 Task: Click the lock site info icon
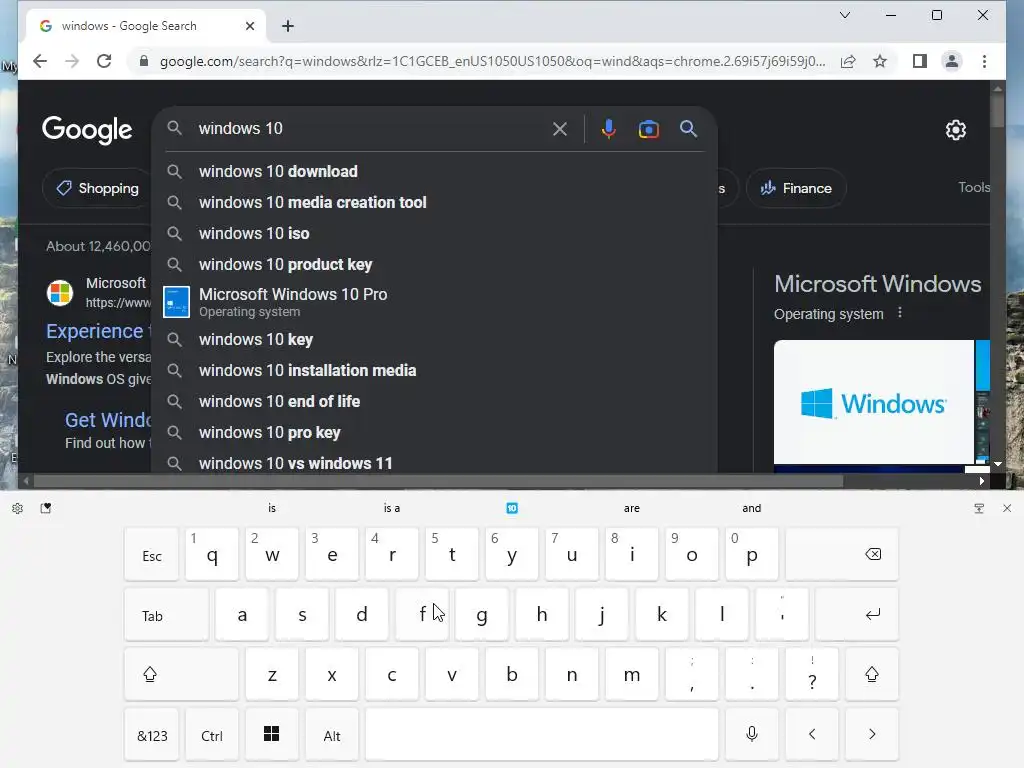coord(144,61)
